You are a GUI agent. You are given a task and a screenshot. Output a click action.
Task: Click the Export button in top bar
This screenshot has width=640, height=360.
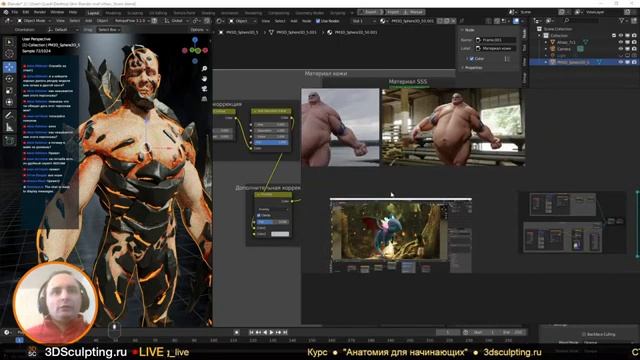point(370,12)
